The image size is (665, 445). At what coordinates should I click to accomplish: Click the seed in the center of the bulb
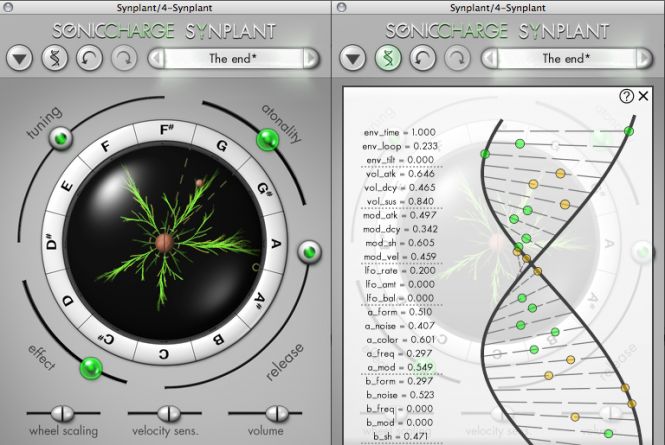pyautogui.click(x=164, y=243)
